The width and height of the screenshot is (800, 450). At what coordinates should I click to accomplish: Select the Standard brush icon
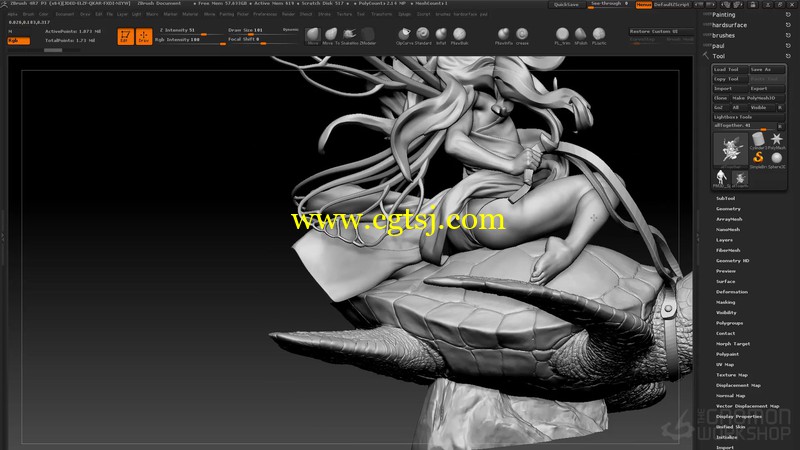422,34
